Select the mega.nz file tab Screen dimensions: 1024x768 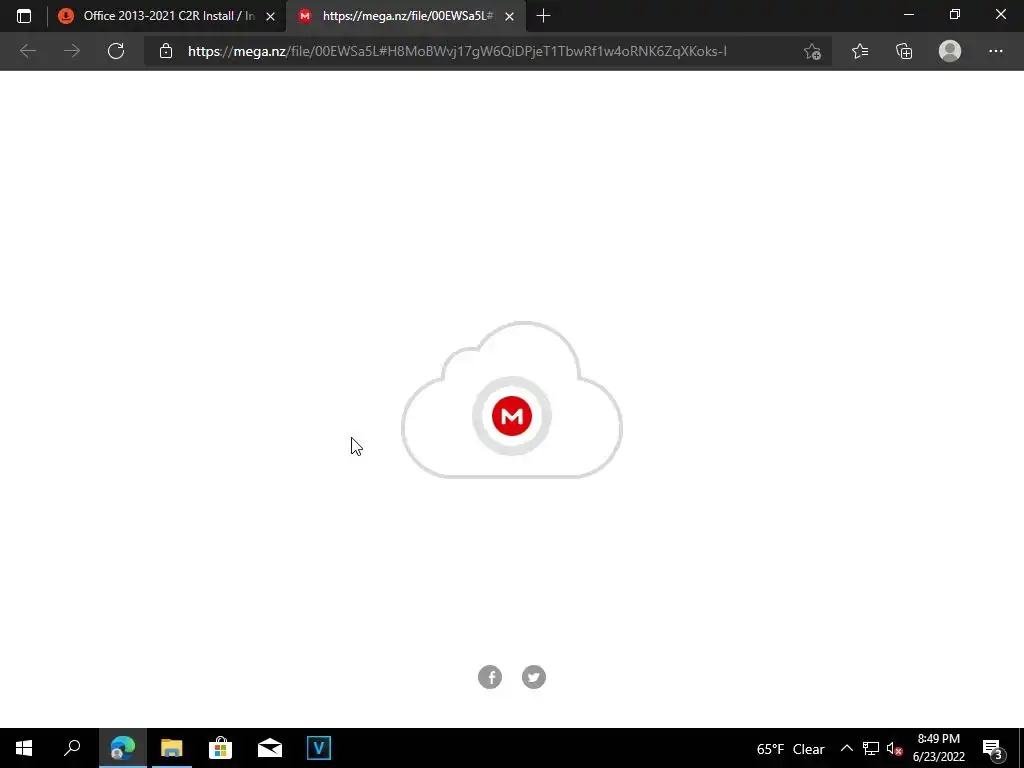(x=406, y=16)
